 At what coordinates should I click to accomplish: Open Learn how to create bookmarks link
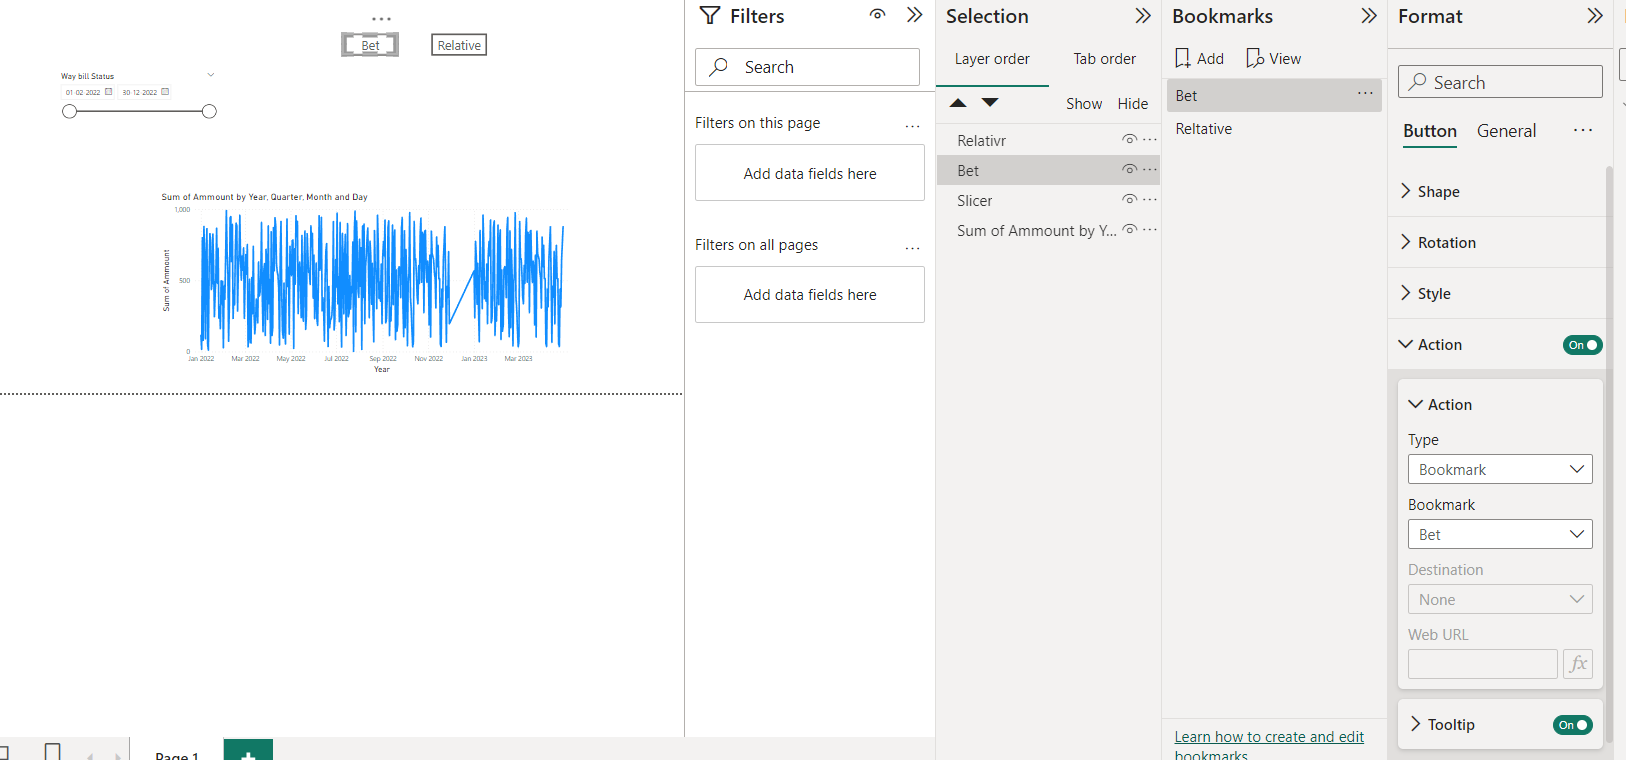(1269, 745)
